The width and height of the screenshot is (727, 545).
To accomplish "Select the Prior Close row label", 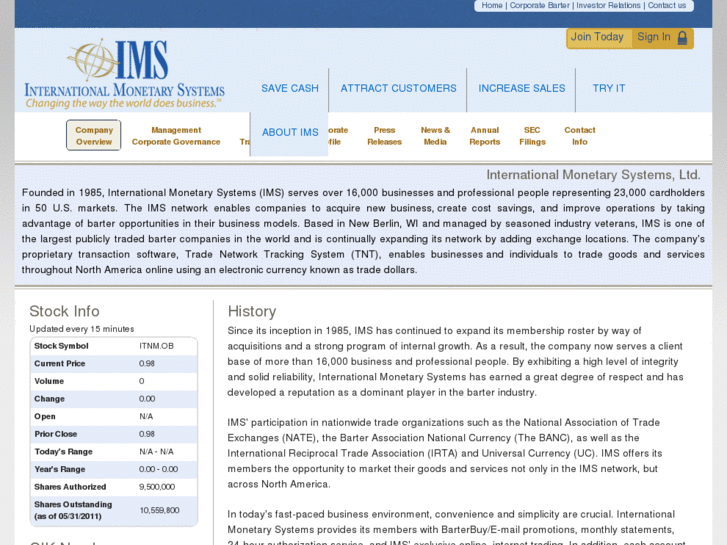I will pos(56,434).
